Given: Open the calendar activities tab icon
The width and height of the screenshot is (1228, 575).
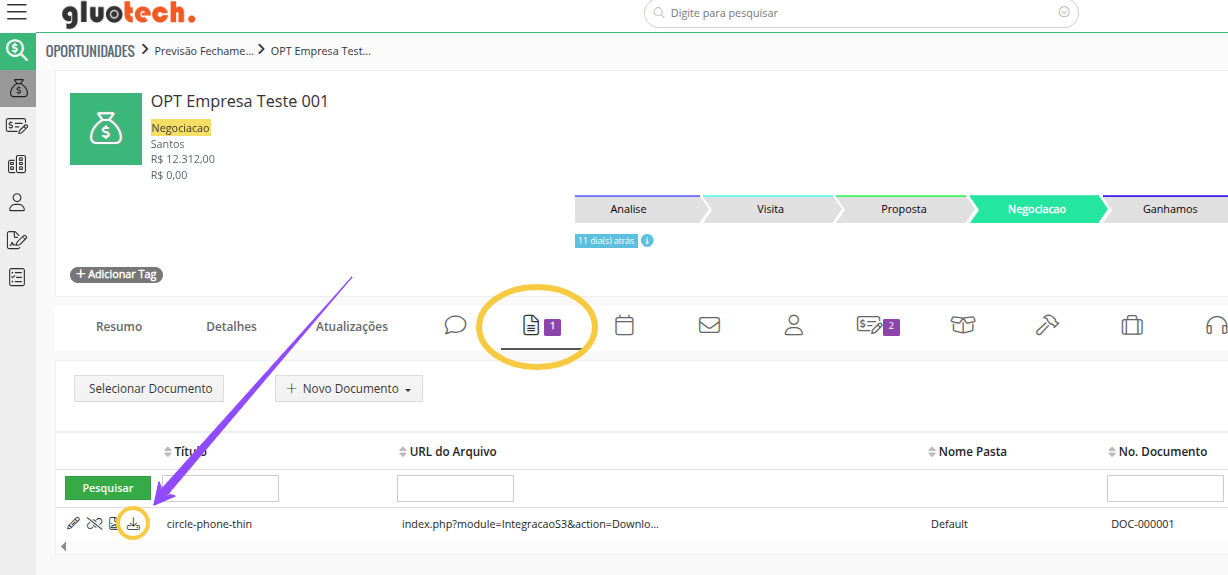Looking at the screenshot, I should (x=624, y=325).
